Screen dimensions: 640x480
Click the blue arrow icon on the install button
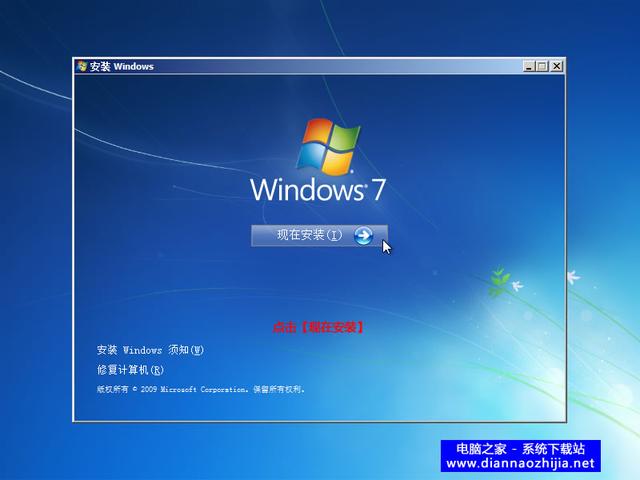(363, 236)
